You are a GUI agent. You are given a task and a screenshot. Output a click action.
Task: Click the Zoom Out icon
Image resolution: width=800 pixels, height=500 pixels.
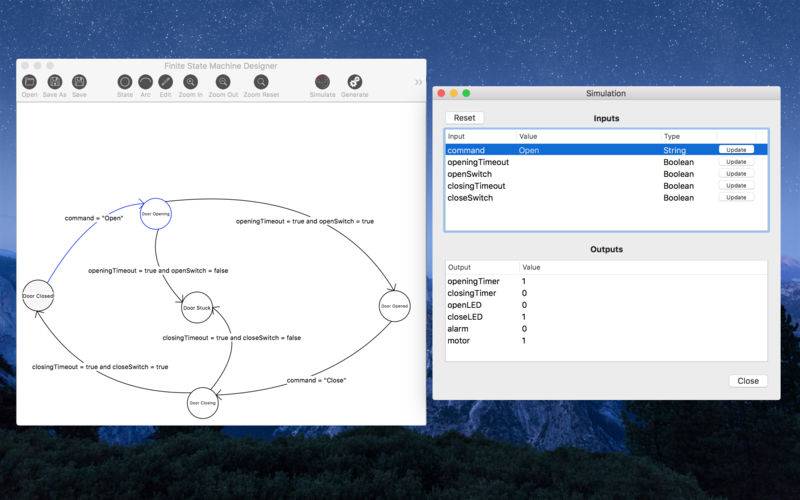[223, 82]
